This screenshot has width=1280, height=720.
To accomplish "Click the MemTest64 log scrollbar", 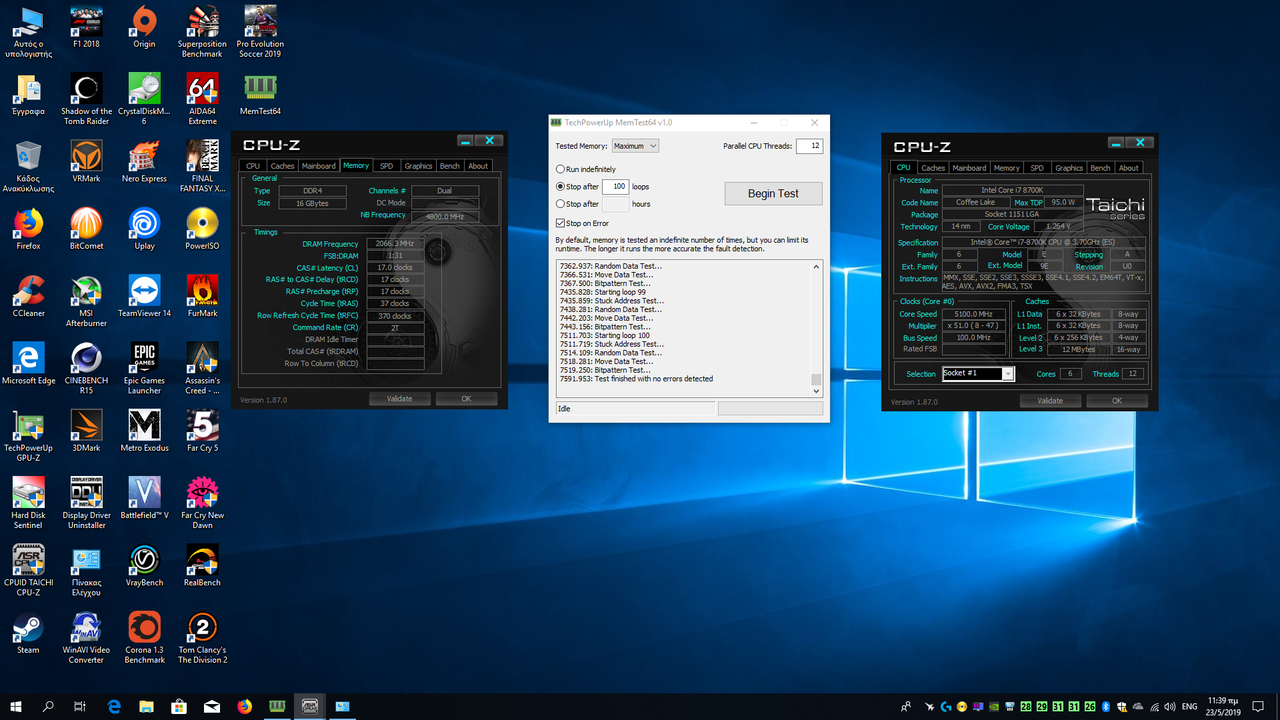I will tap(816, 328).
